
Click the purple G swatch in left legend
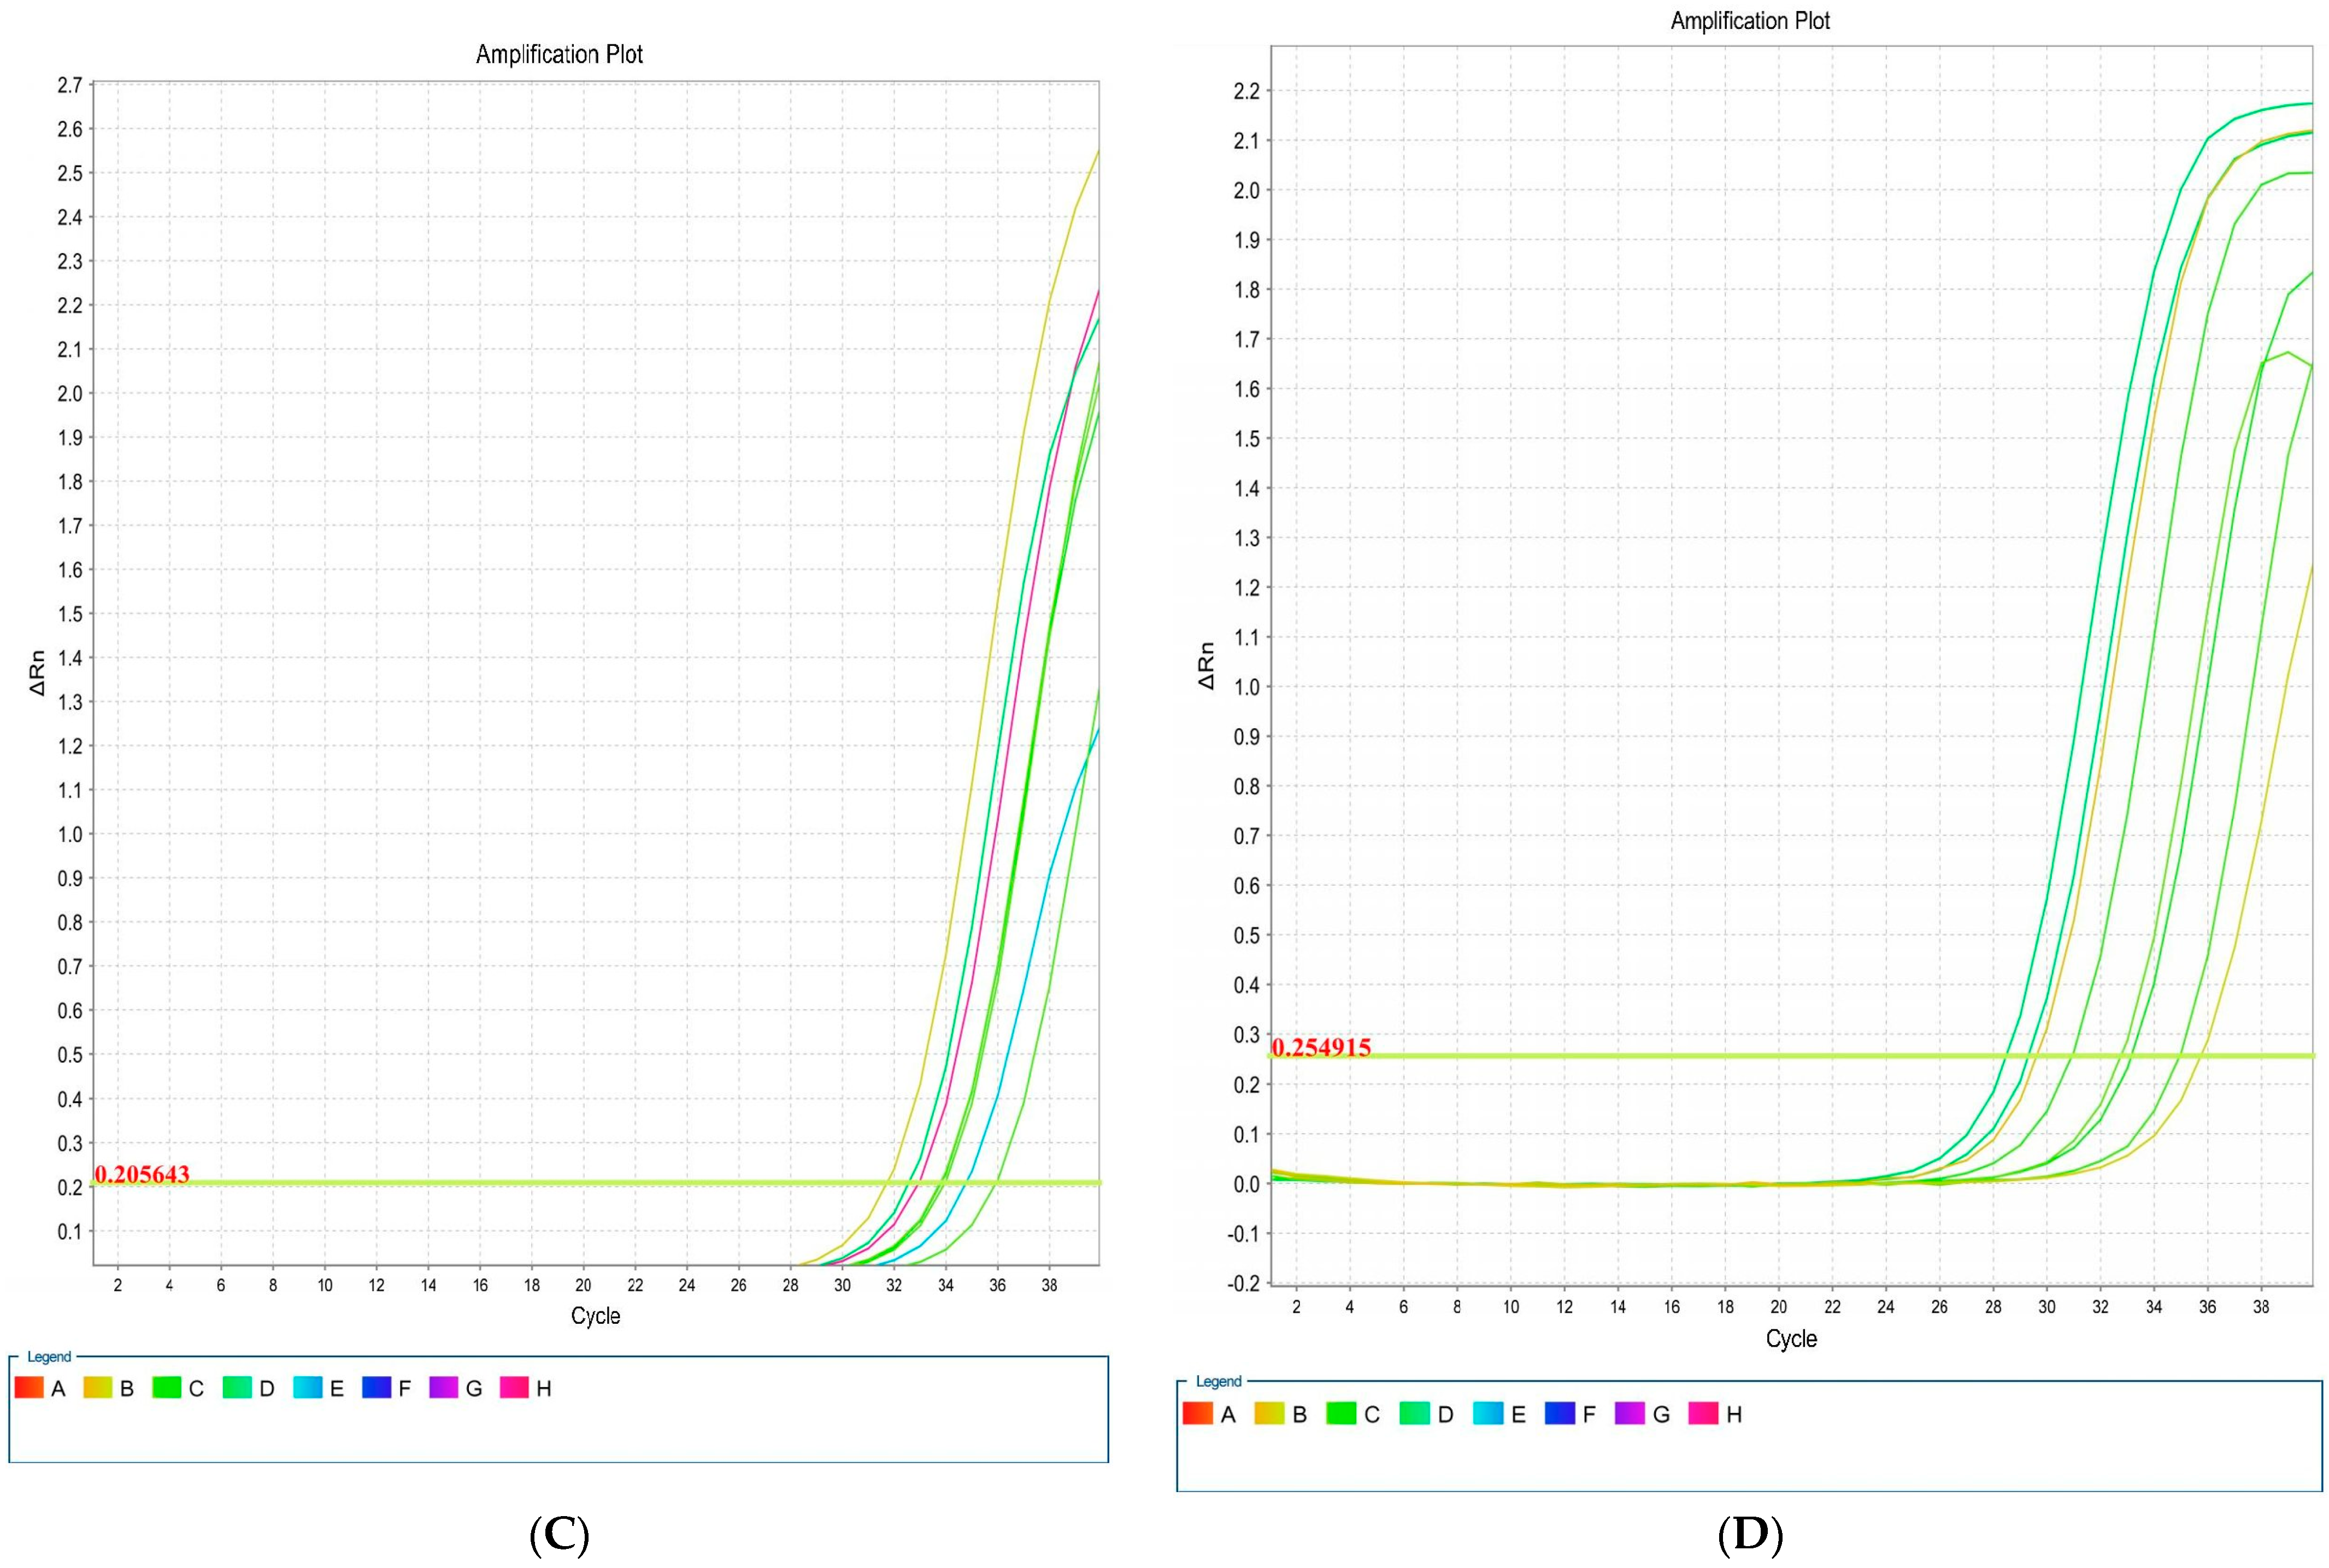point(444,1388)
